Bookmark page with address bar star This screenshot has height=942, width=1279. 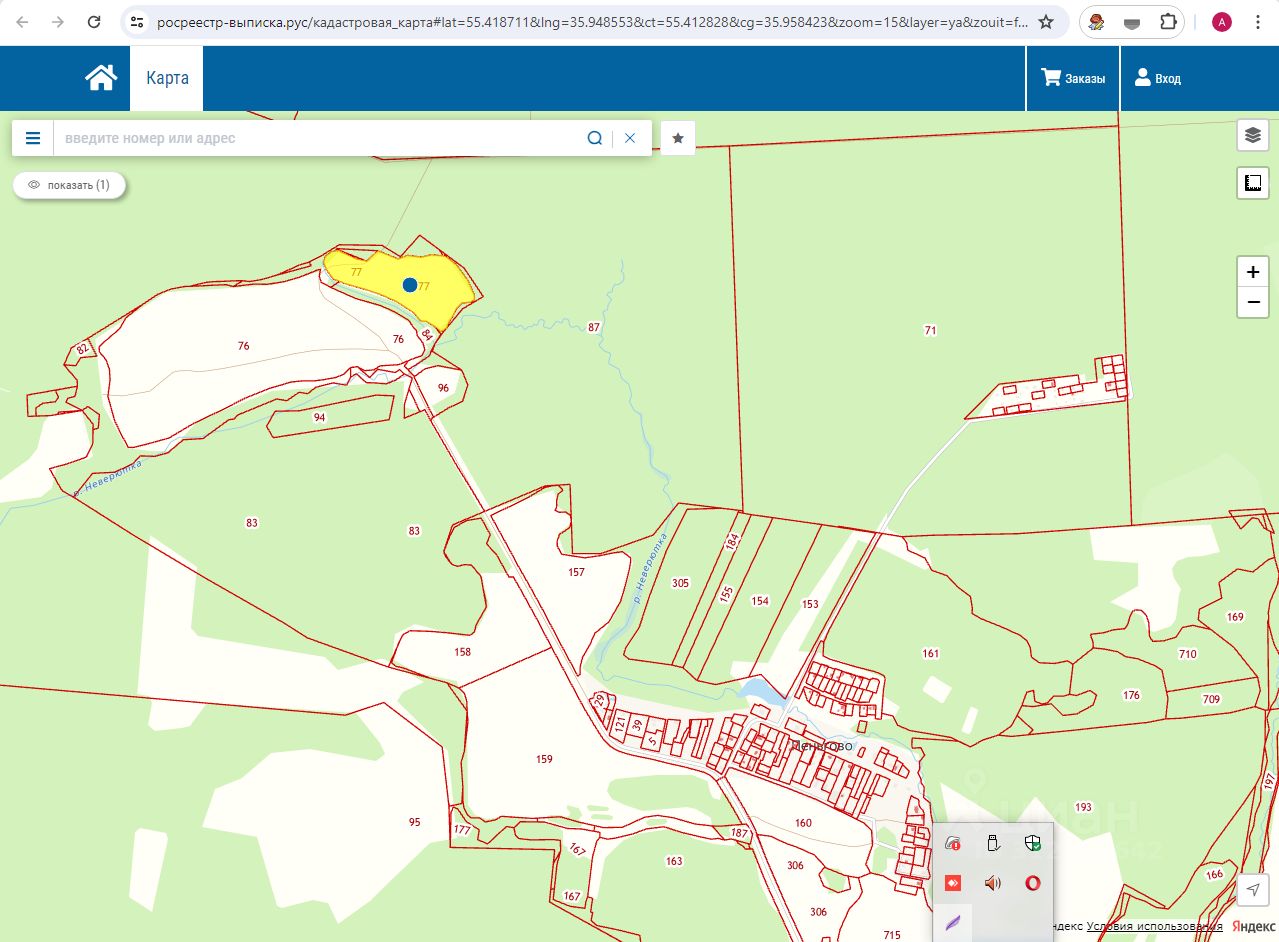(x=1046, y=22)
